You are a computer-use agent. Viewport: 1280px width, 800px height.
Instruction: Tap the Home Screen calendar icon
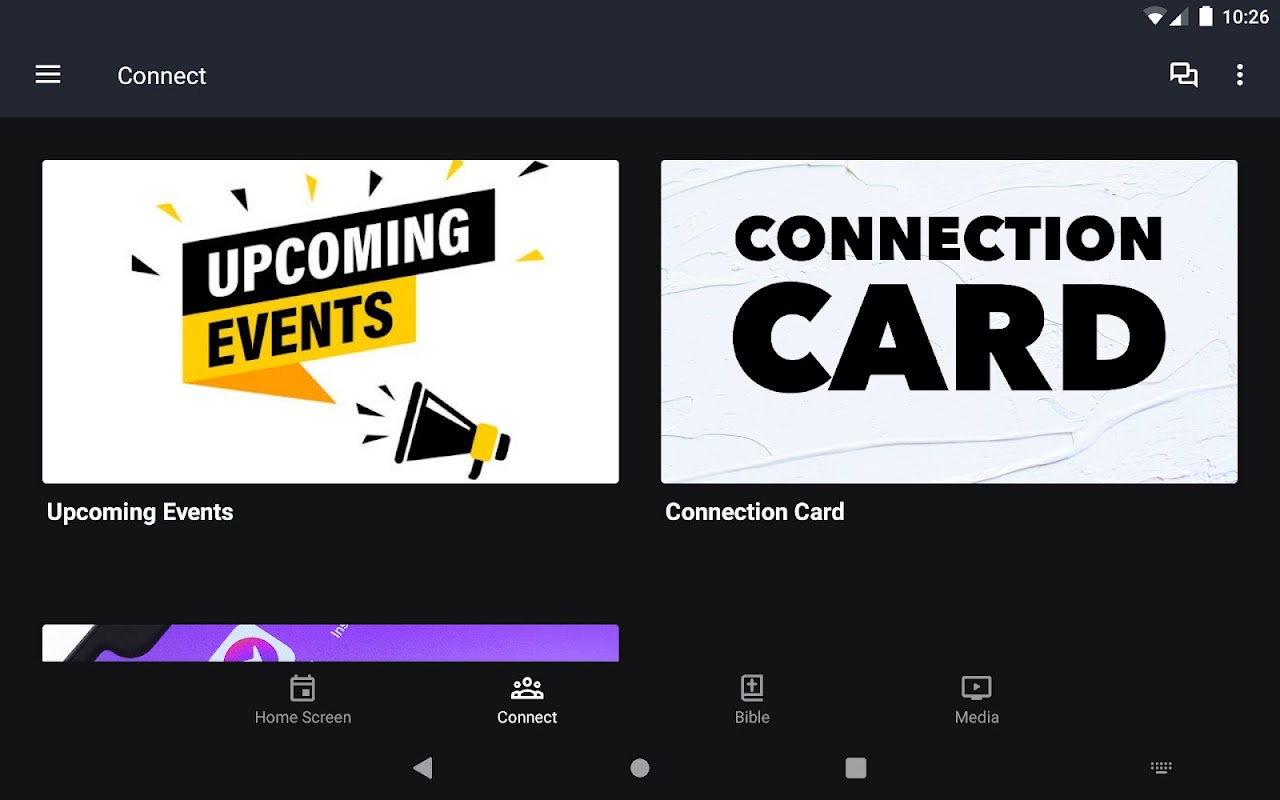(x=302, y=688)
